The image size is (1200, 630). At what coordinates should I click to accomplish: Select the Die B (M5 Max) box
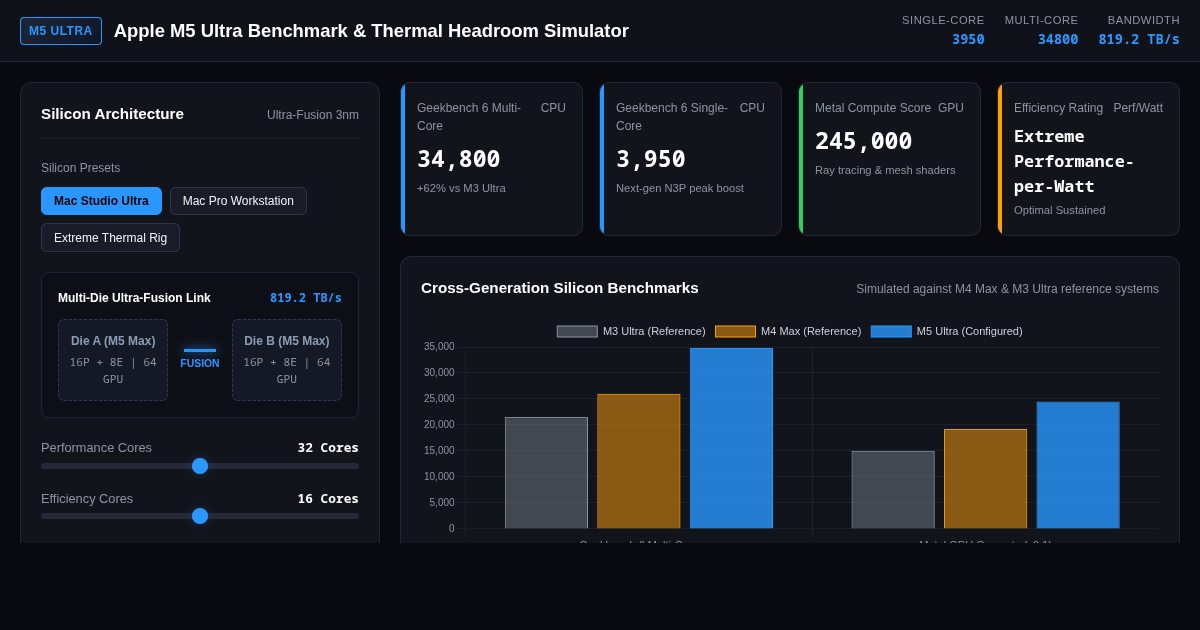coord(287,360)
